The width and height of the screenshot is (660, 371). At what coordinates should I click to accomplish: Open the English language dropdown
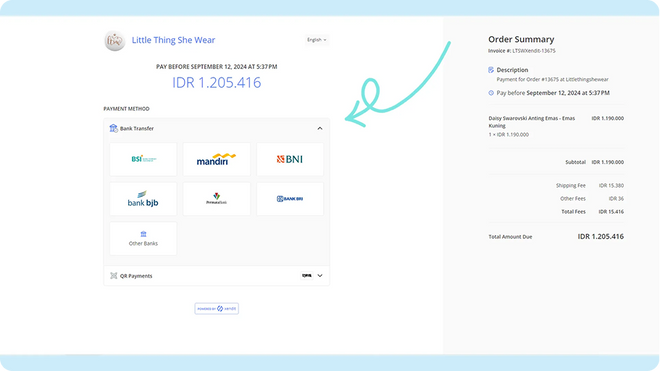[x=317, y=40]
